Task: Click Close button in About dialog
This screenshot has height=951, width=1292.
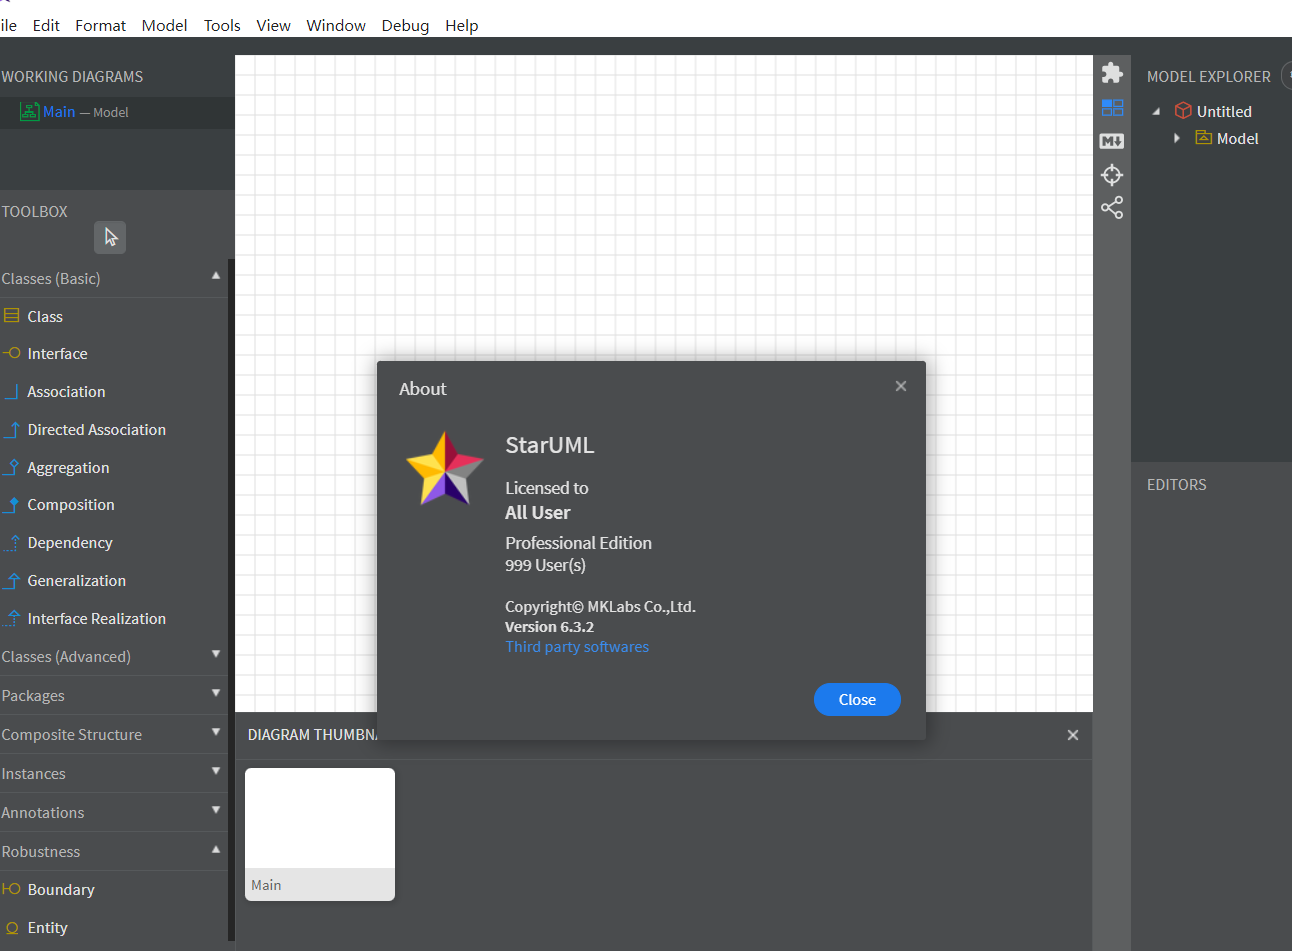Action: tap(857, 700)
